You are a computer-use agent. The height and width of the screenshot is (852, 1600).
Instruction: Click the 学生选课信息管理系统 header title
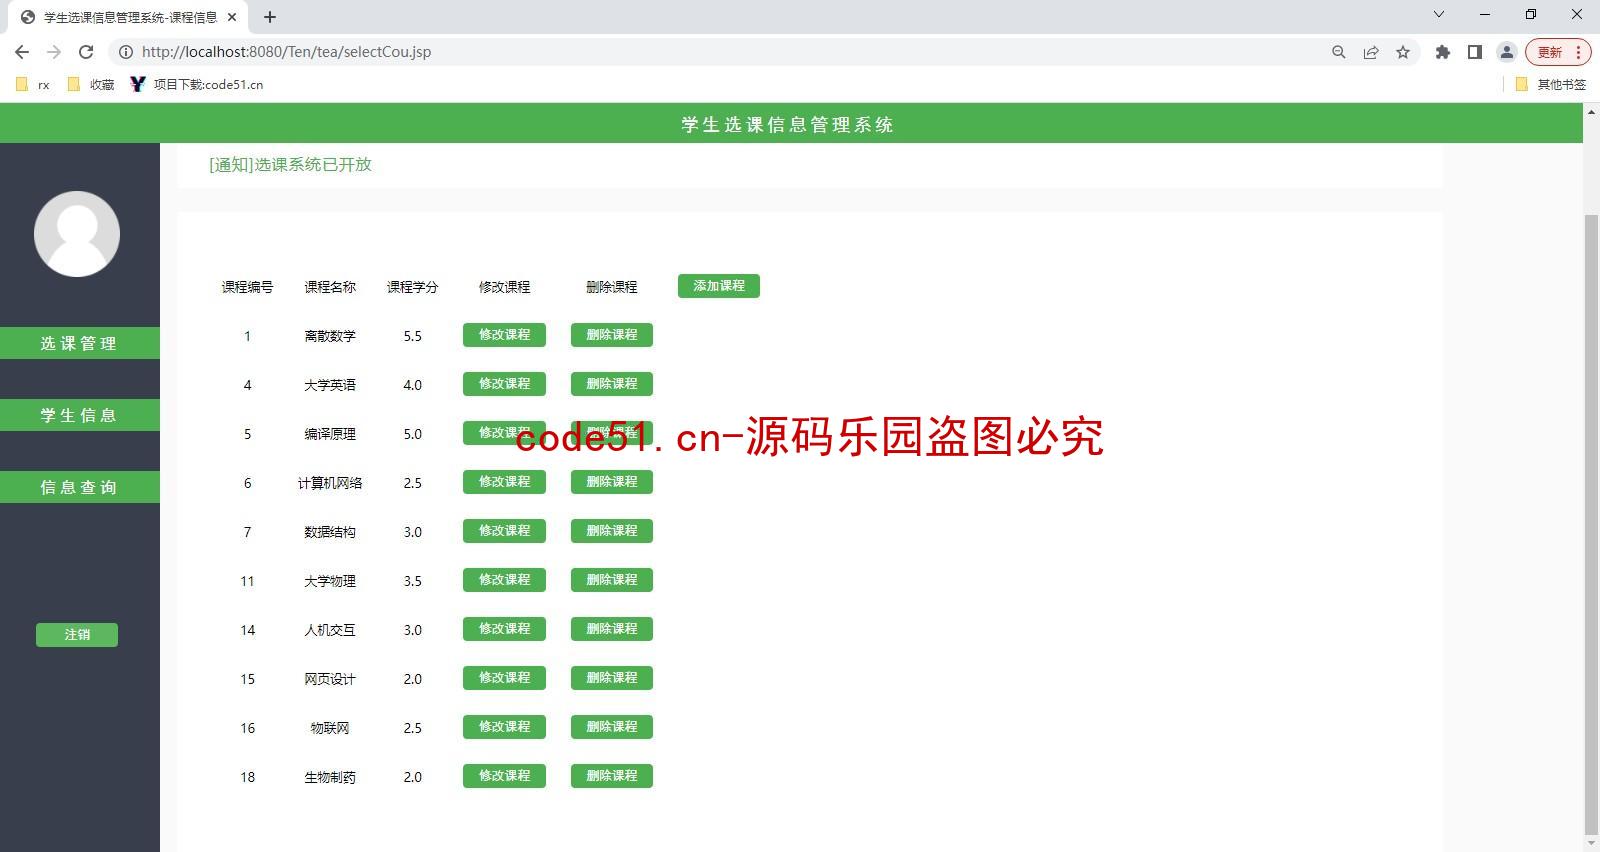788,125
